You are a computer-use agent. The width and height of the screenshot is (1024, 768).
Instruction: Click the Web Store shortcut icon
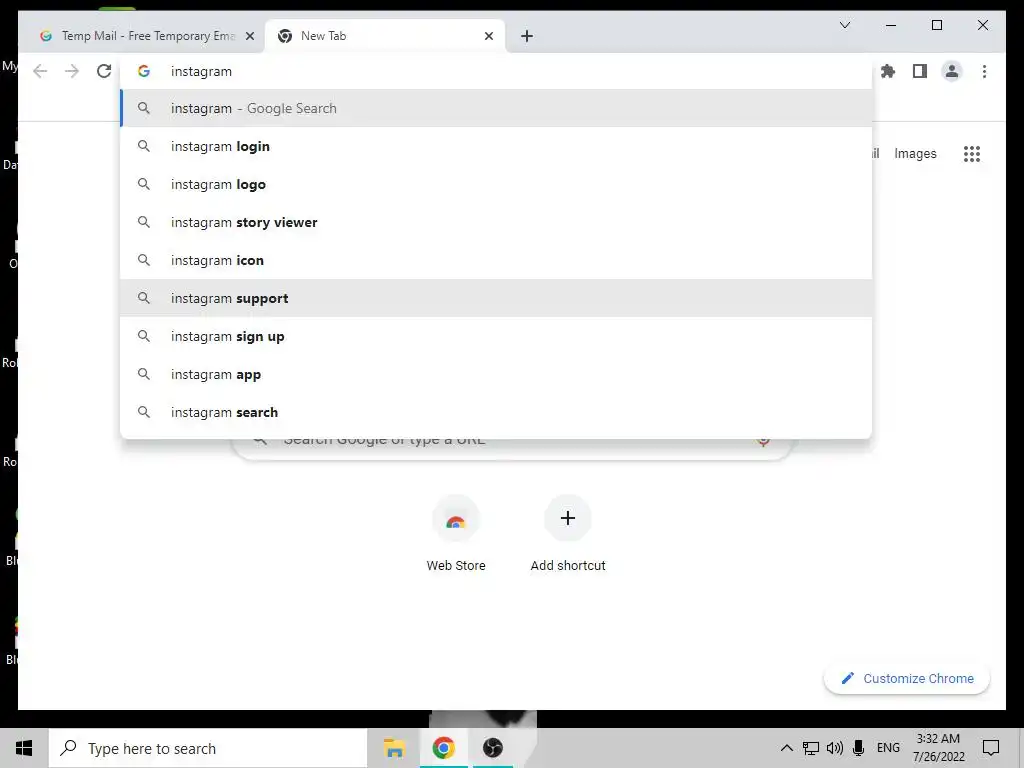click(456, 519)
